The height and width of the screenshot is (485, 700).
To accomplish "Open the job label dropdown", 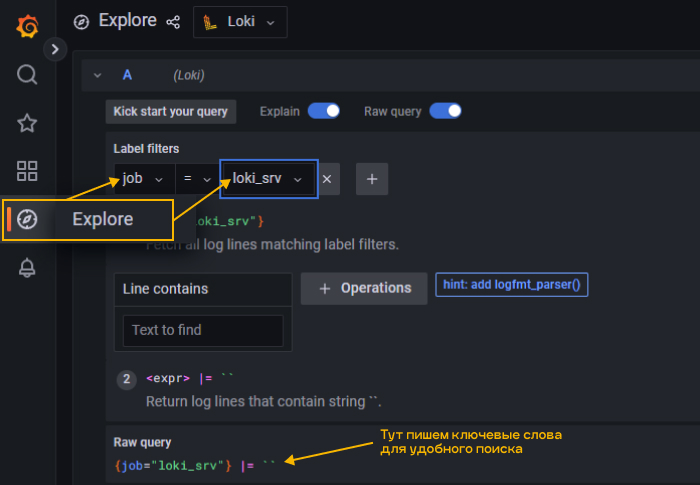I will click(144, 179).
